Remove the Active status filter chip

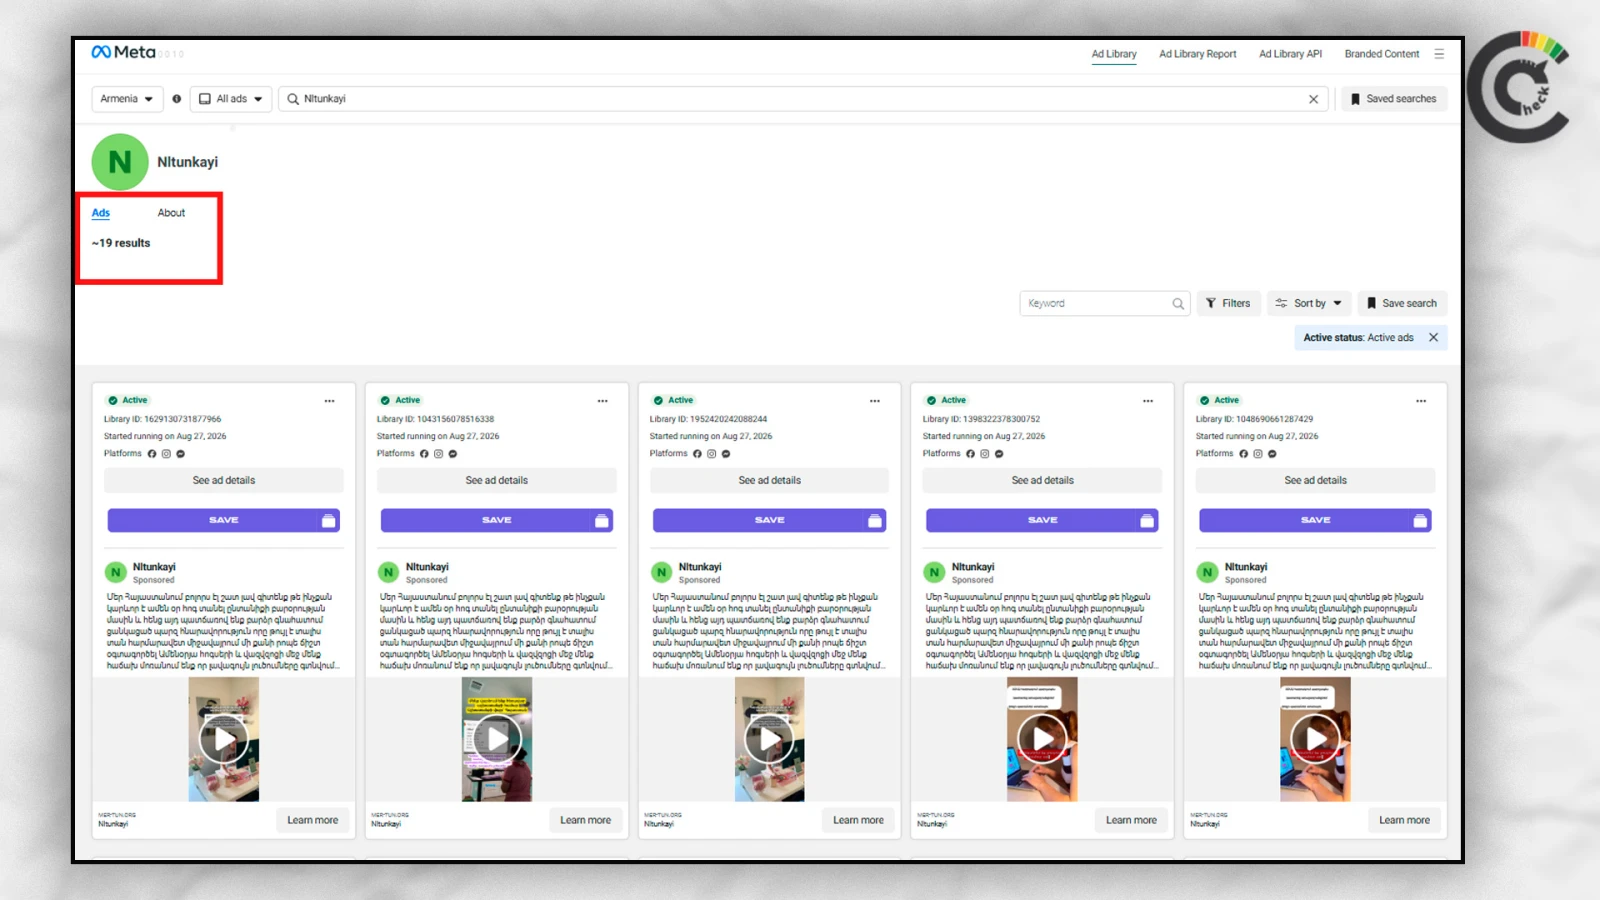[x=1433, y=338]
